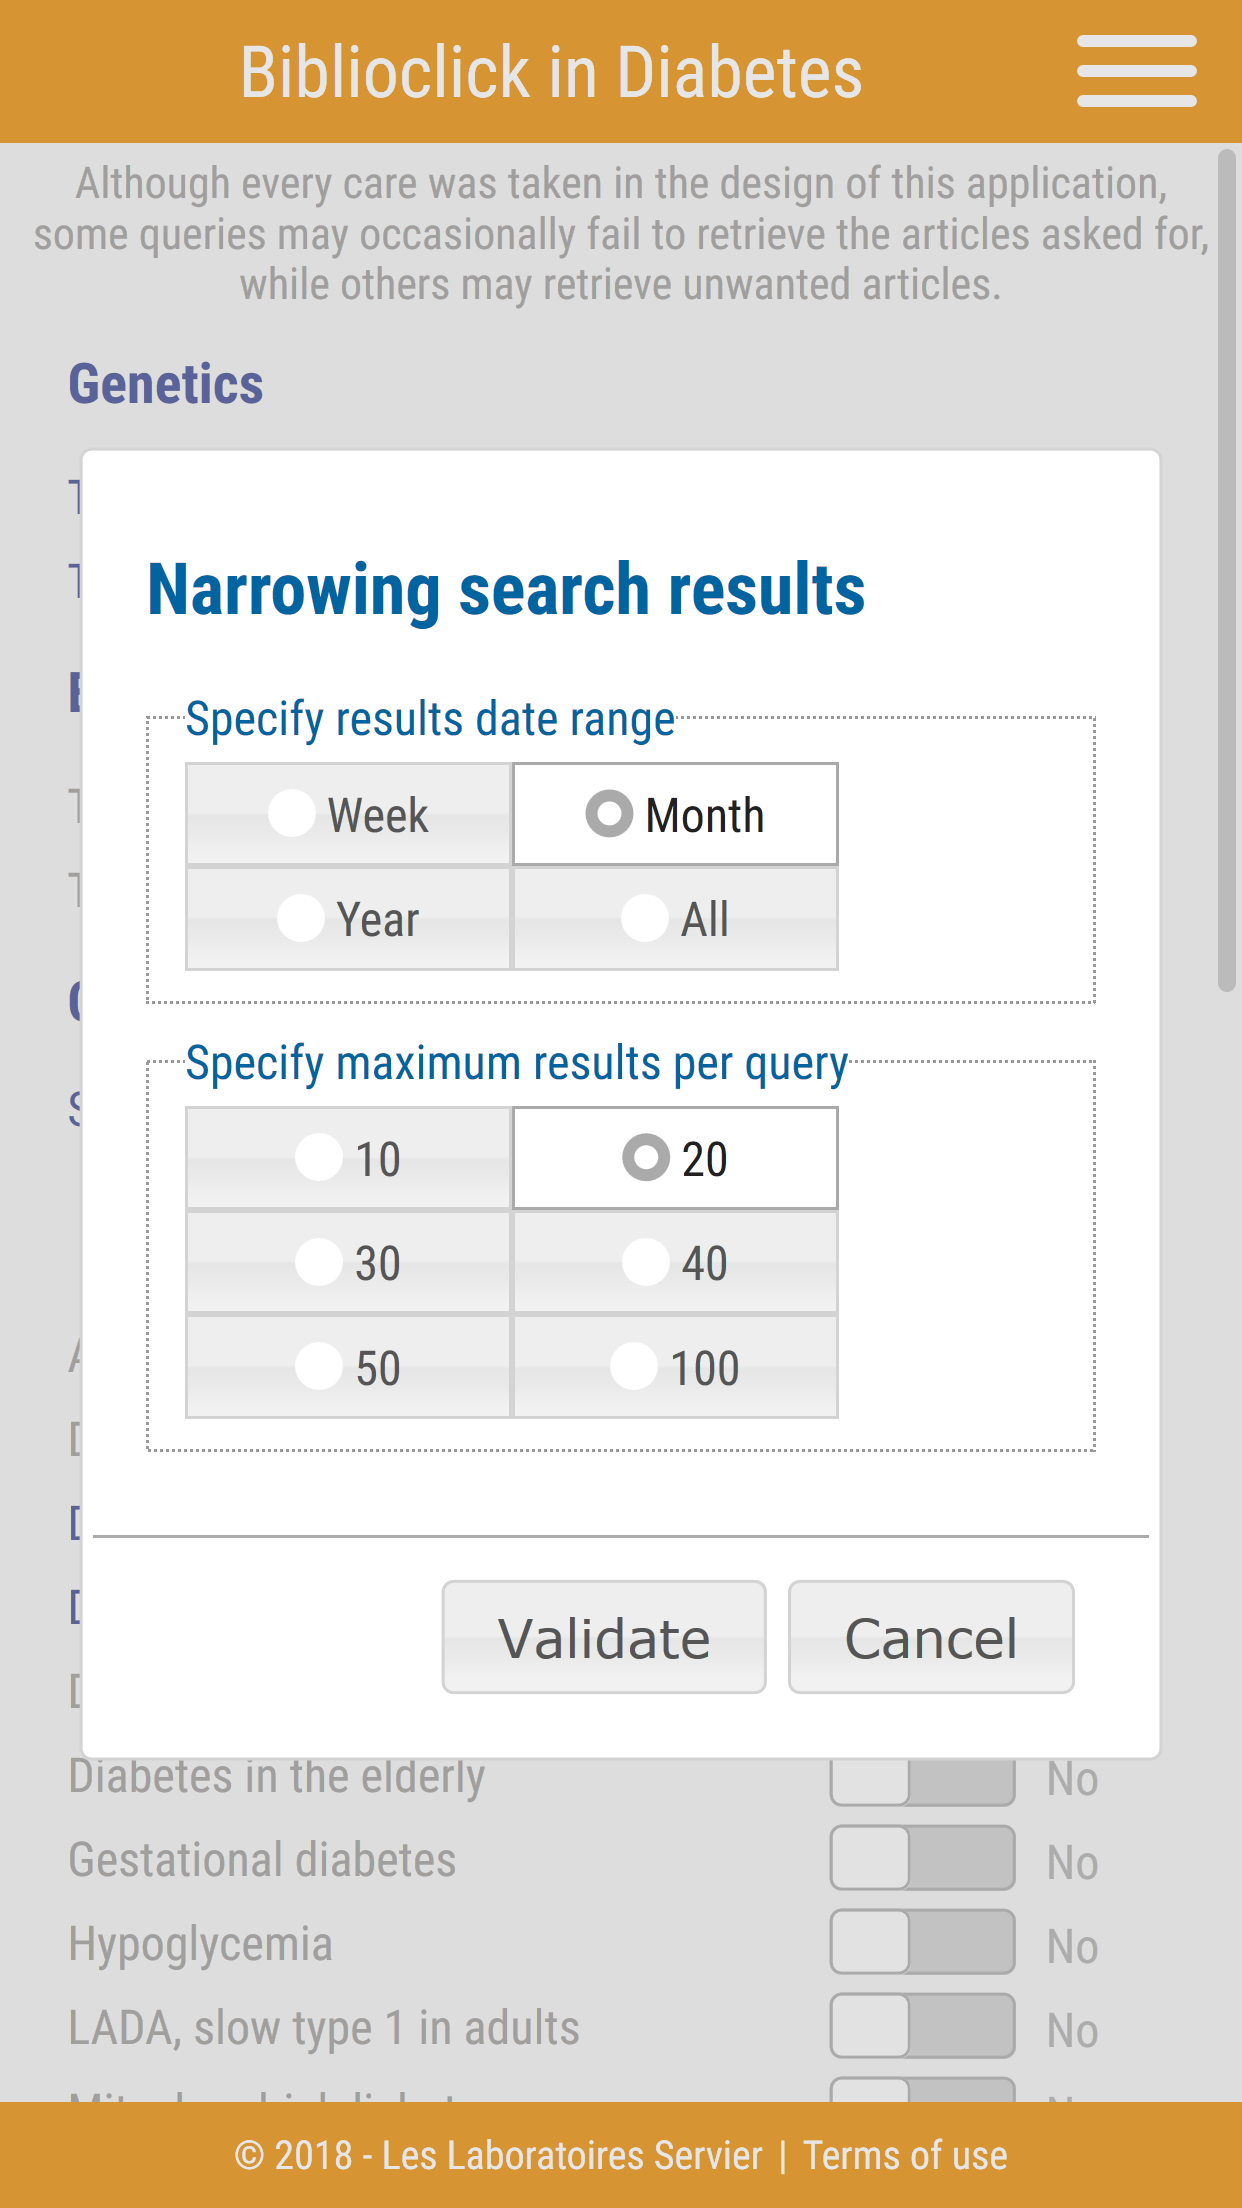This screenshot has width=1242, height=2208.
Task: Click the Genetics section heading
Action: click(x=166, y=383)
